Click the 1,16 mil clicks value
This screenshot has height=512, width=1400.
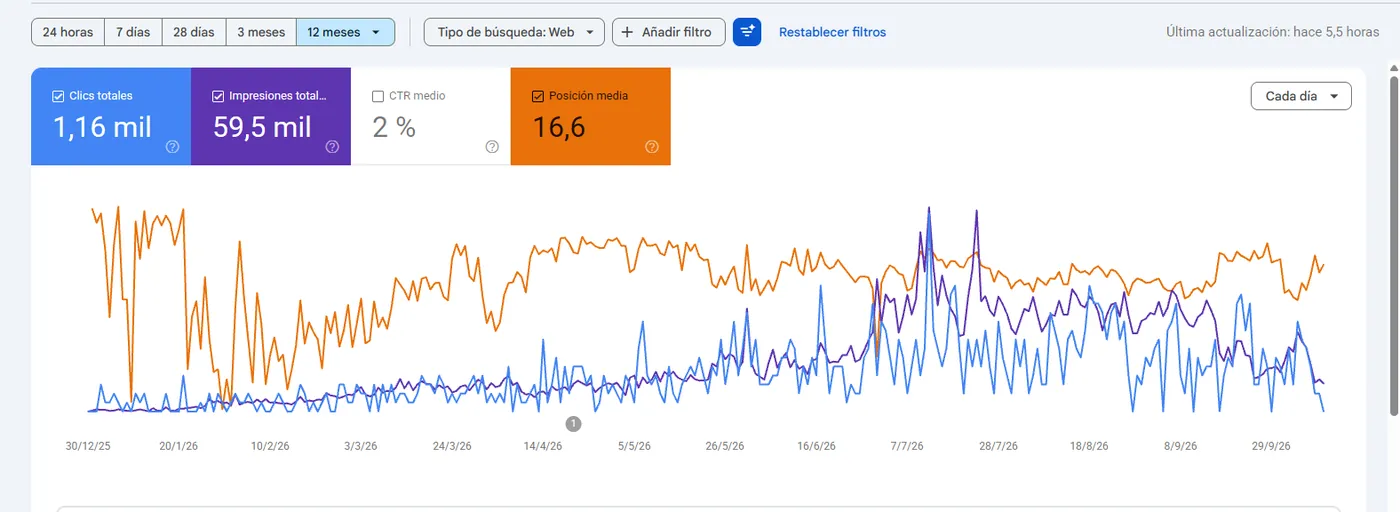[x=102, y=127]
